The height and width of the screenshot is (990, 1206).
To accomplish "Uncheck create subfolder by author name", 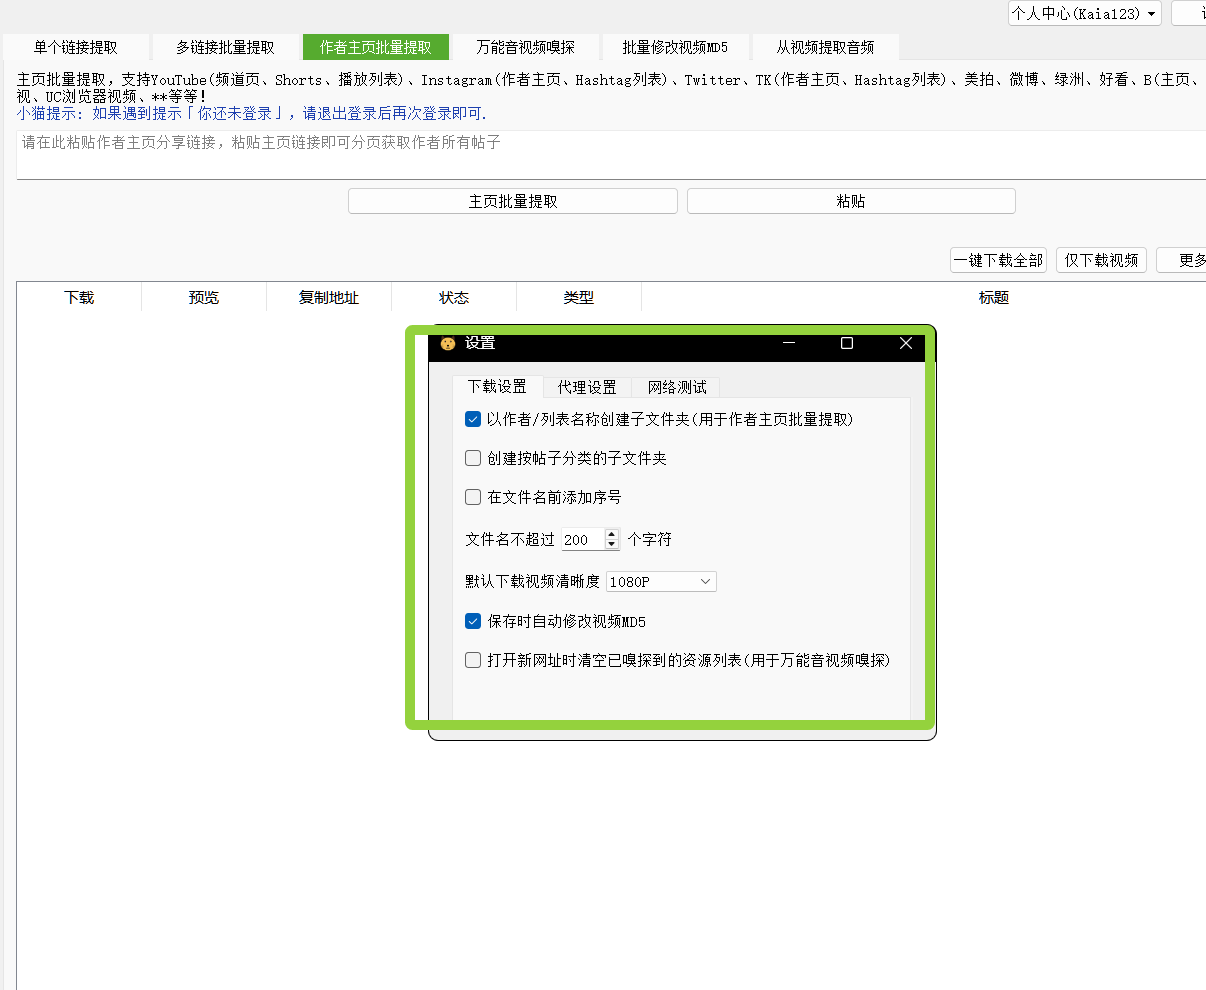I will click(x=473, y=420).
